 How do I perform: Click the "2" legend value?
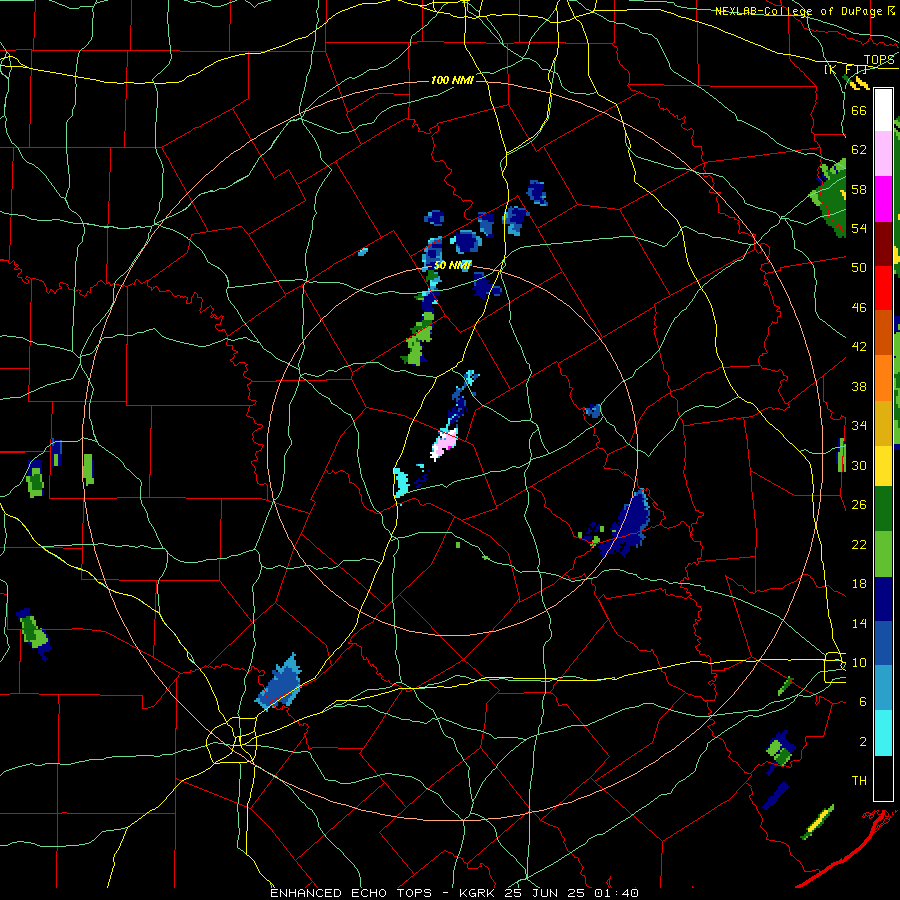(x=863, y=742)
